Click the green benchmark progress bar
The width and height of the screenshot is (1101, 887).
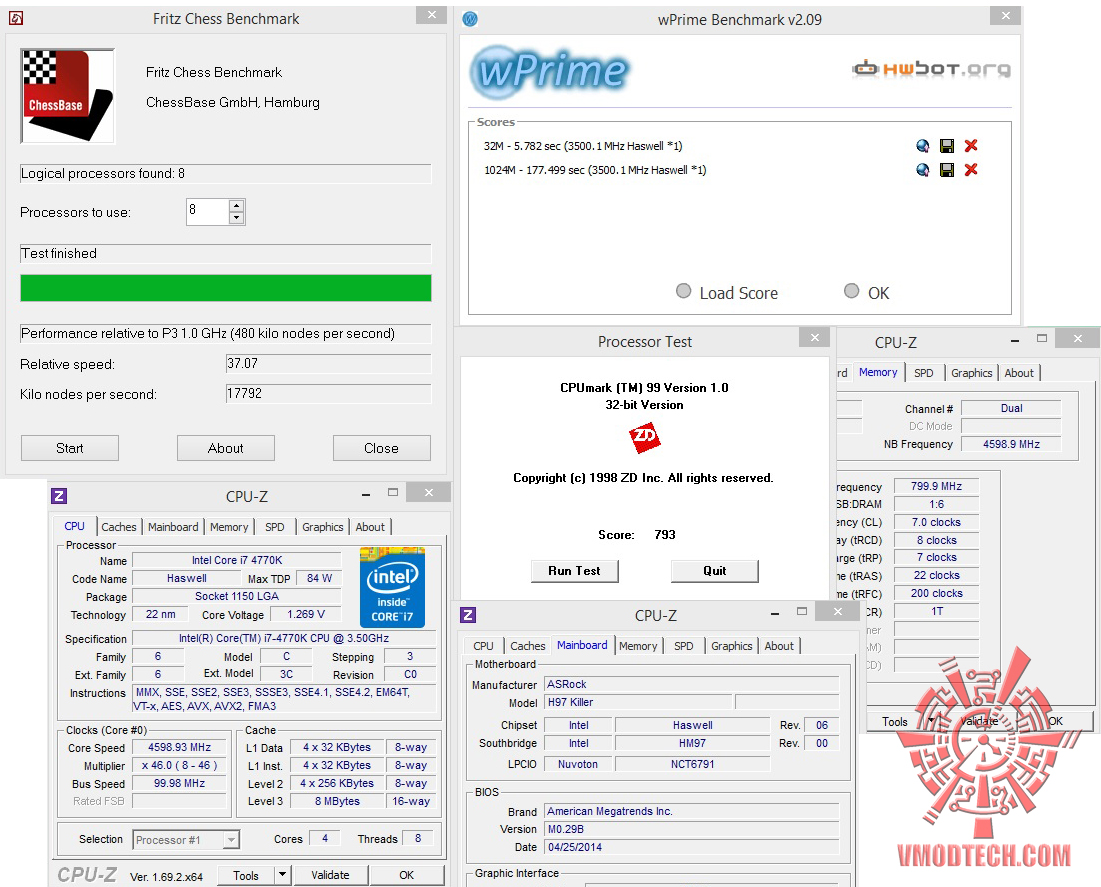225,288
